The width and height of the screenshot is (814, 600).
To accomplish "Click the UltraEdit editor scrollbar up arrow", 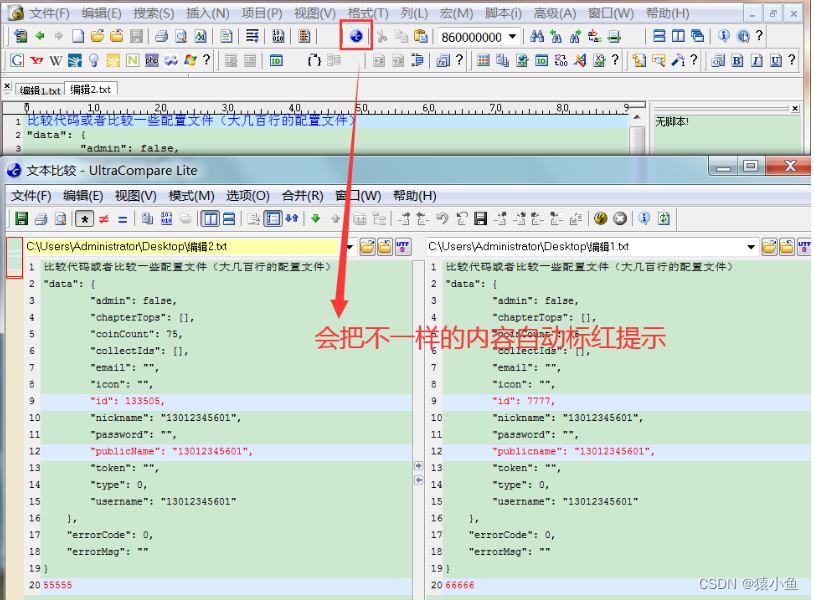I will [637, 118].
